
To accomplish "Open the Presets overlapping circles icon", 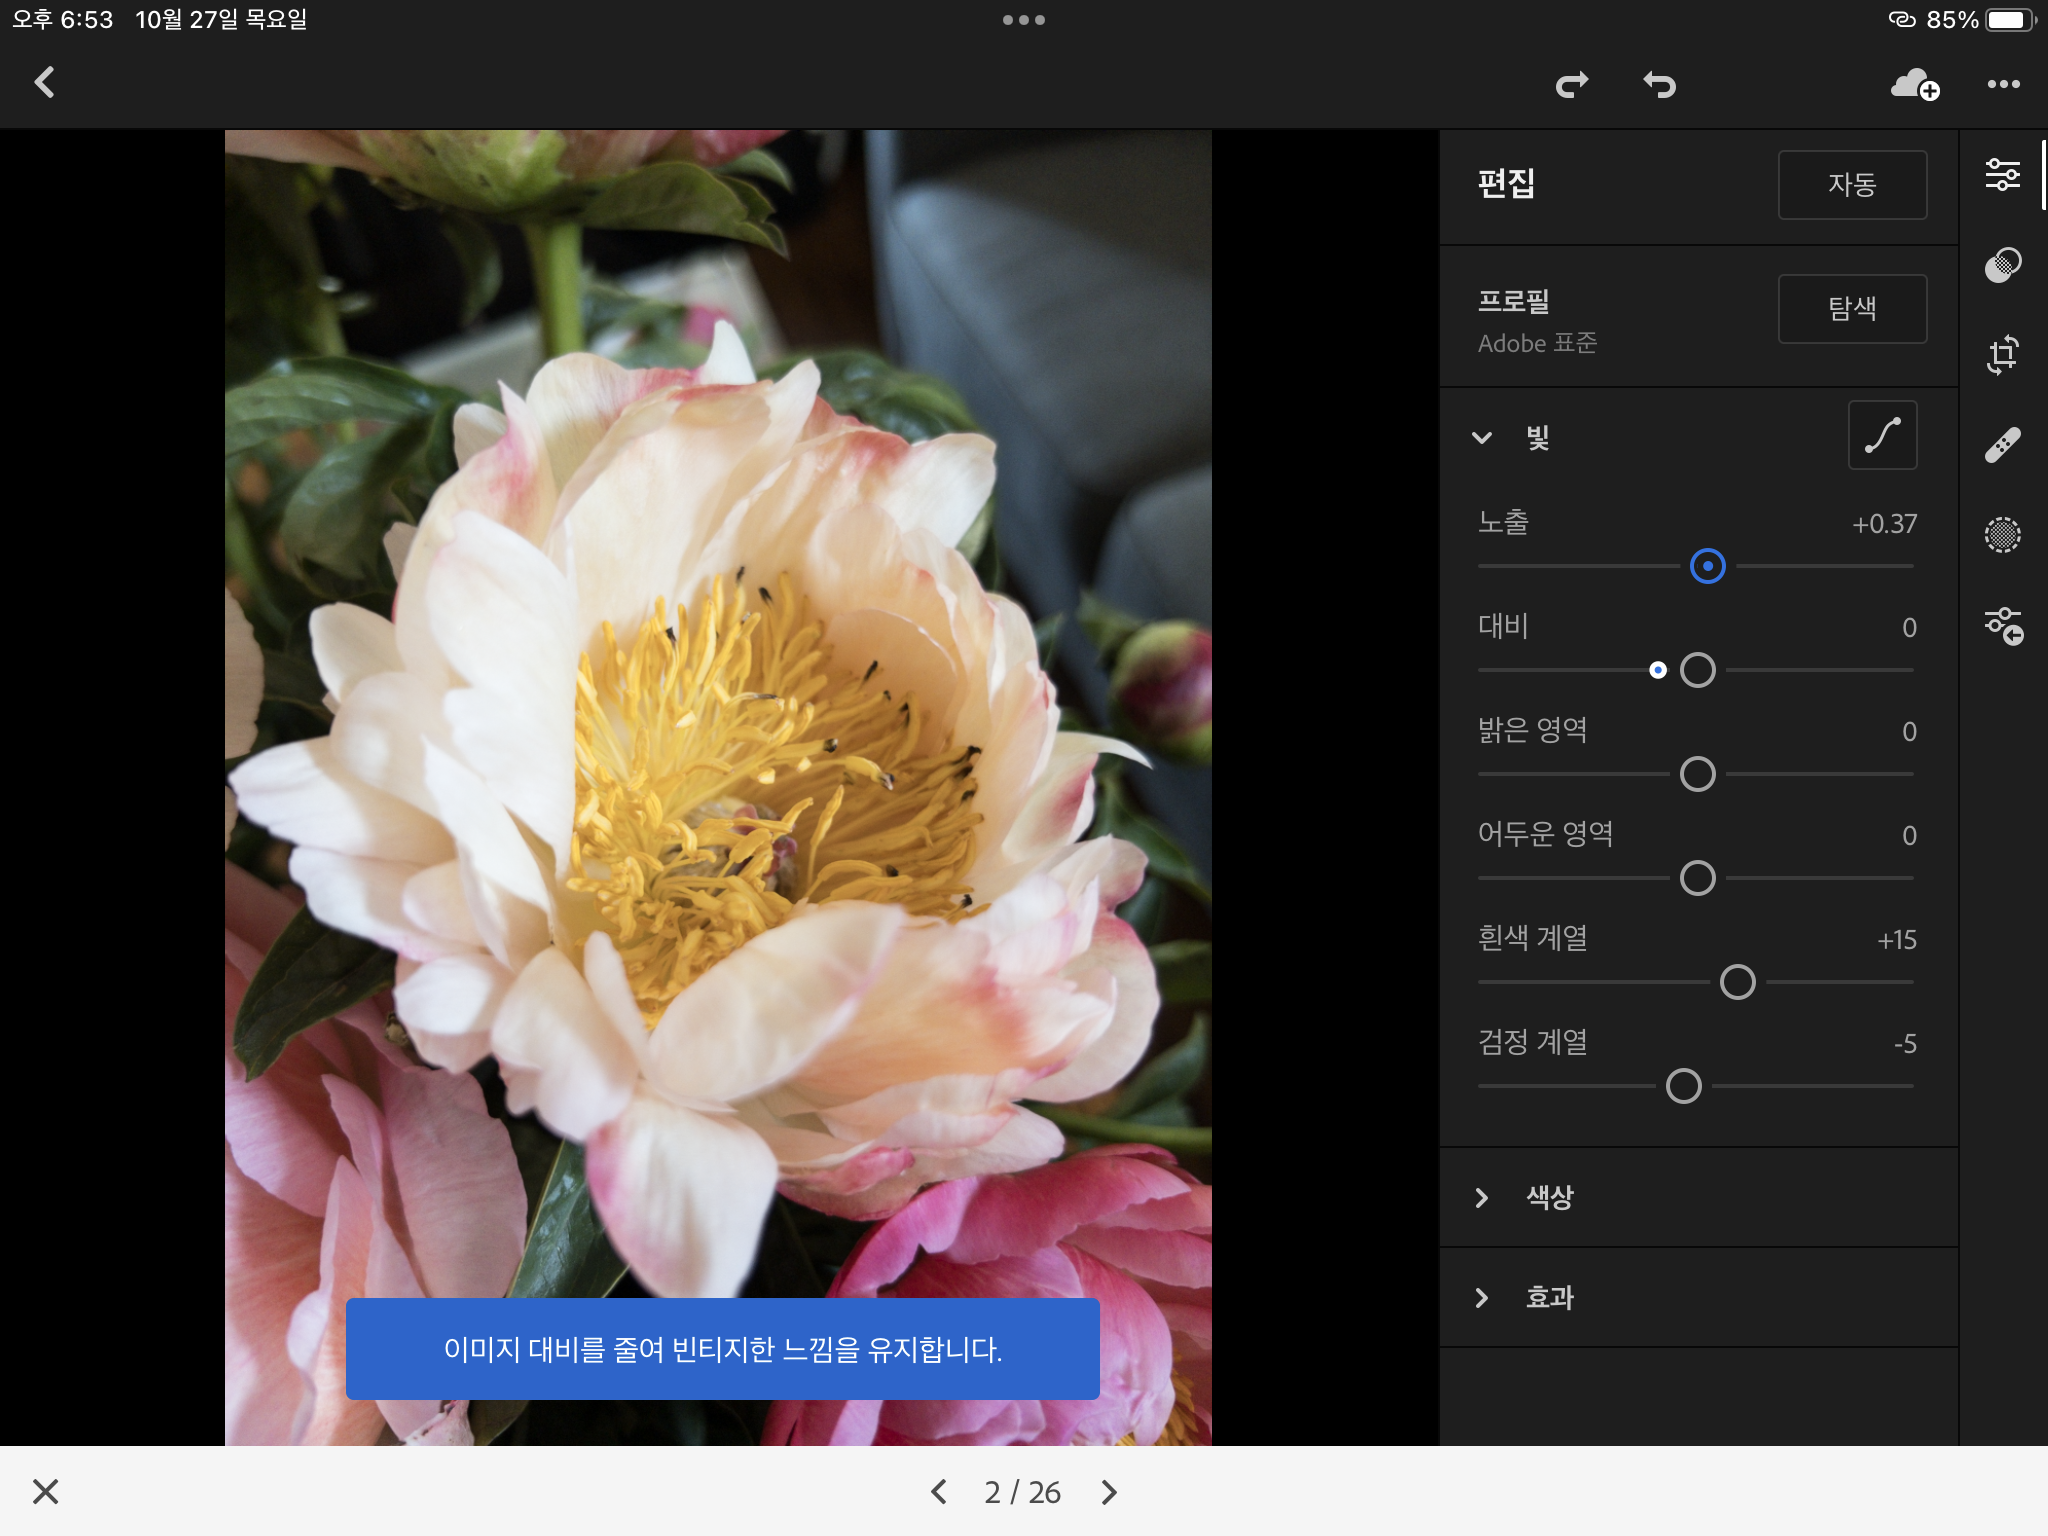I will point(2002,265).
